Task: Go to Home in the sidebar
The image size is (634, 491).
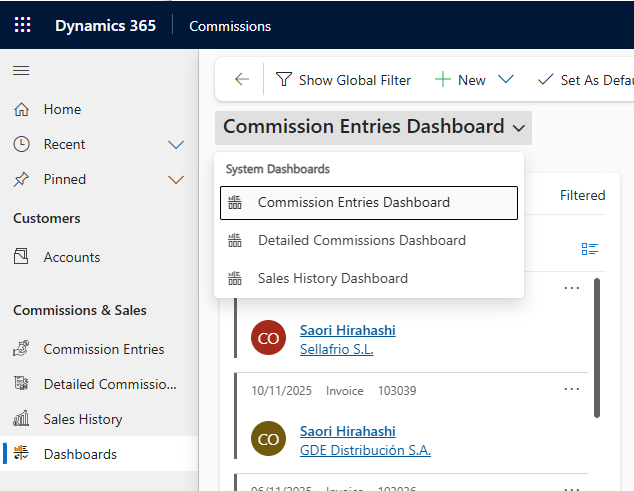Action: coord(99,109)
